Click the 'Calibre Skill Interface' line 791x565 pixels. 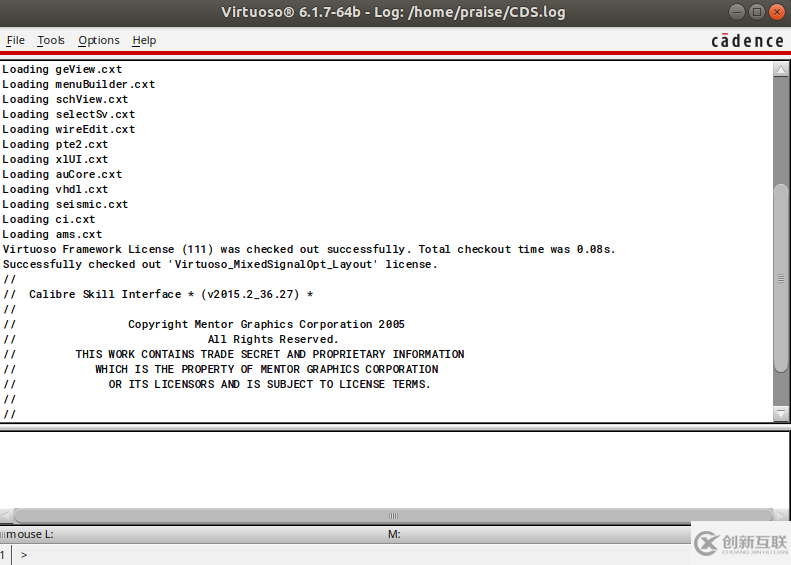coord(158,294)
